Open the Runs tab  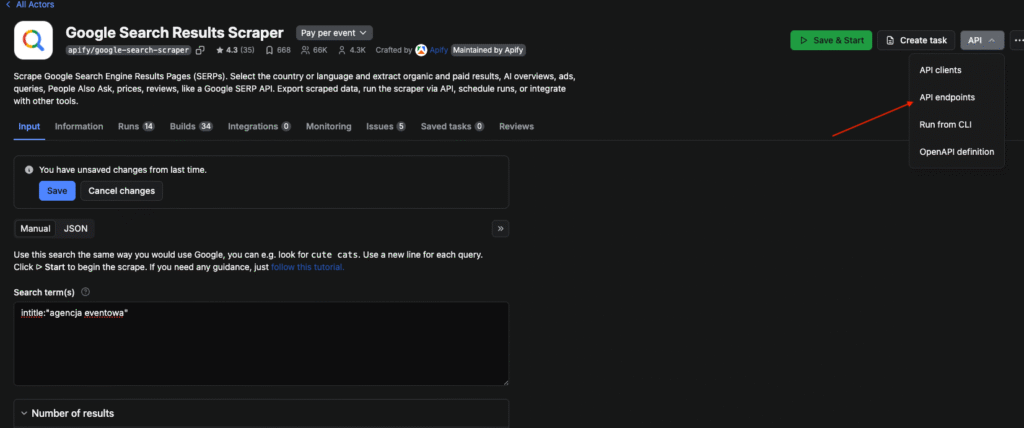point(135,127)
